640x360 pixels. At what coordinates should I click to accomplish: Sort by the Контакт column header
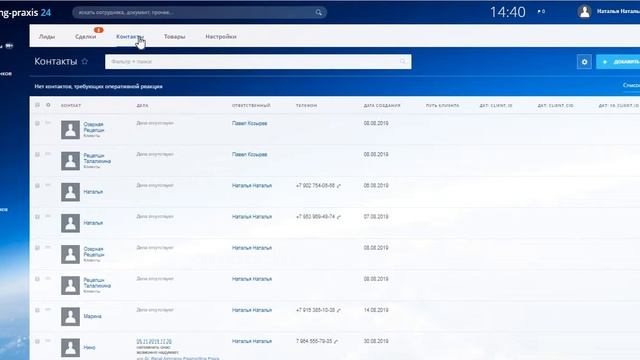(71, 105)
